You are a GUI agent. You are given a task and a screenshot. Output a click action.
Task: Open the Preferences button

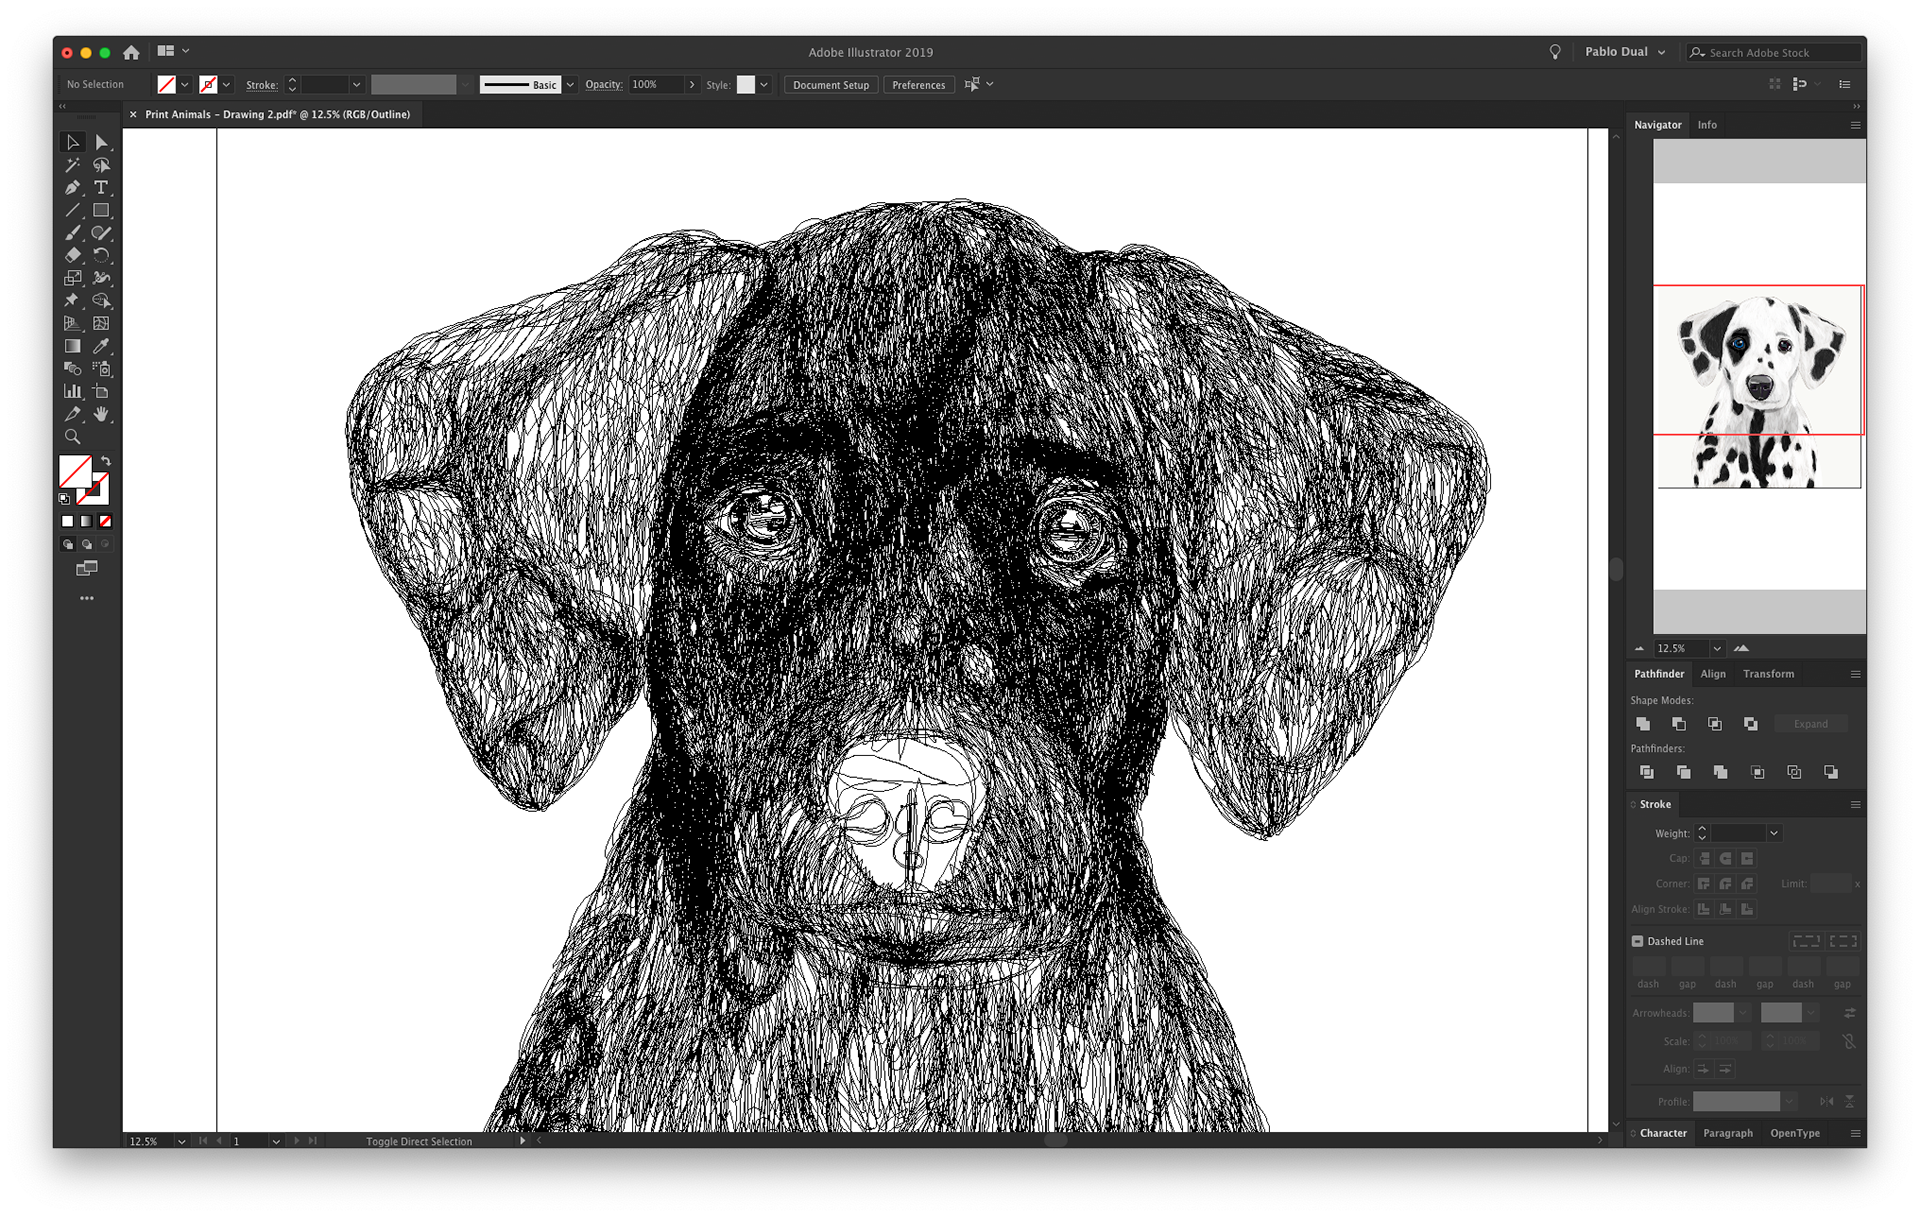click(918, 85)
